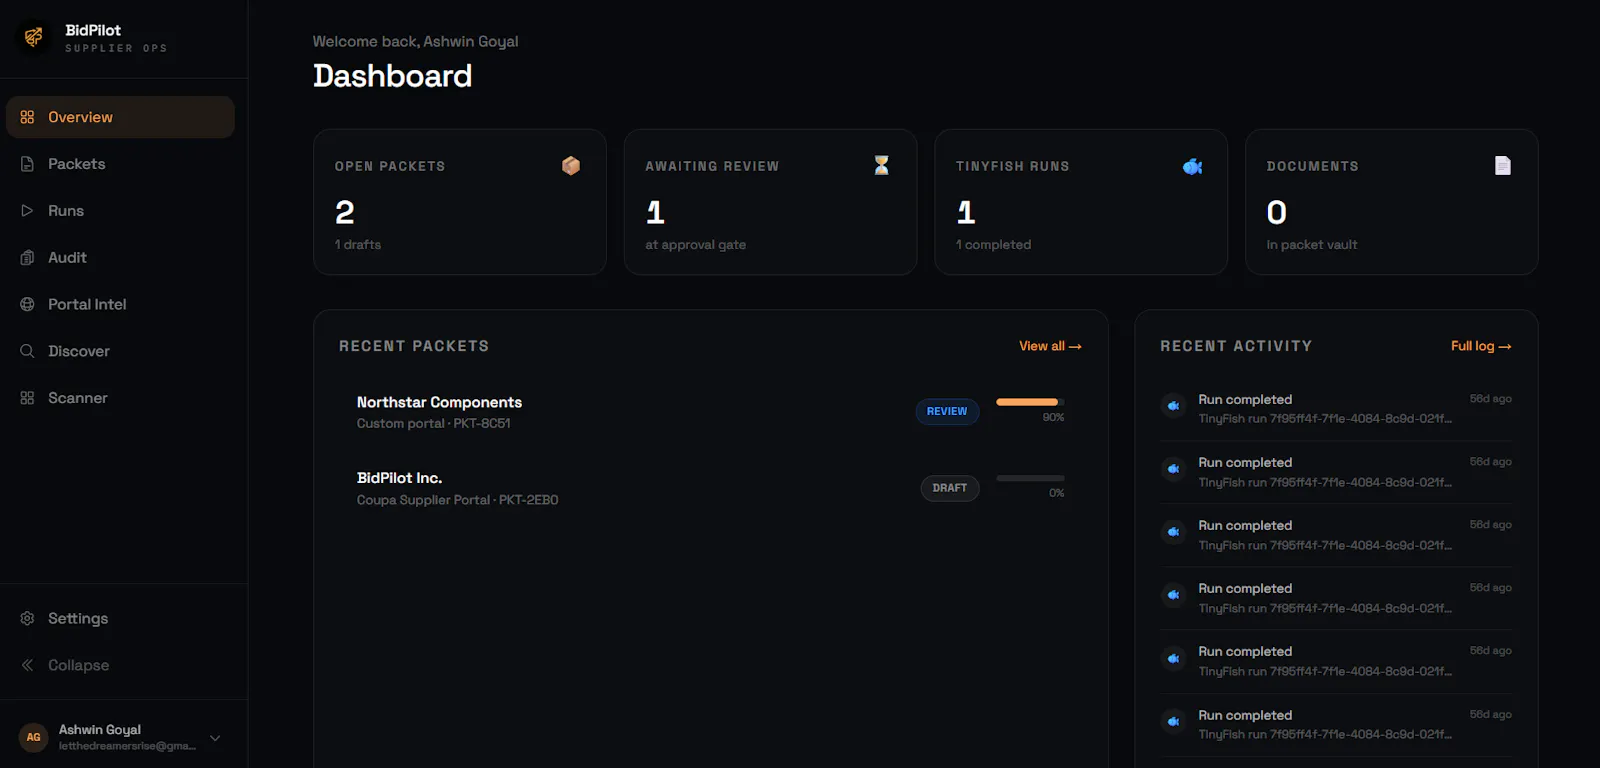Click the Runs play icon
This screenshot has height=768, width=1600.
coord(27,211)
